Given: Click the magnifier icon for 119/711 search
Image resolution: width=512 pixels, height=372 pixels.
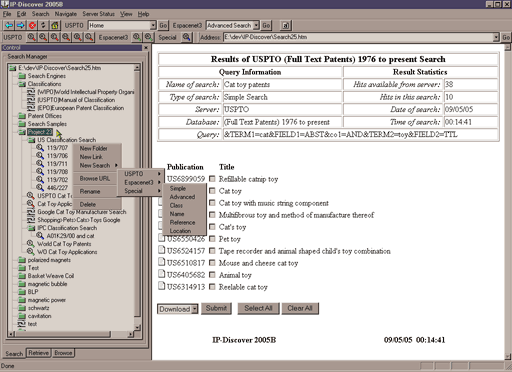Looking at the screenshot, I should [x=40, y=163].
